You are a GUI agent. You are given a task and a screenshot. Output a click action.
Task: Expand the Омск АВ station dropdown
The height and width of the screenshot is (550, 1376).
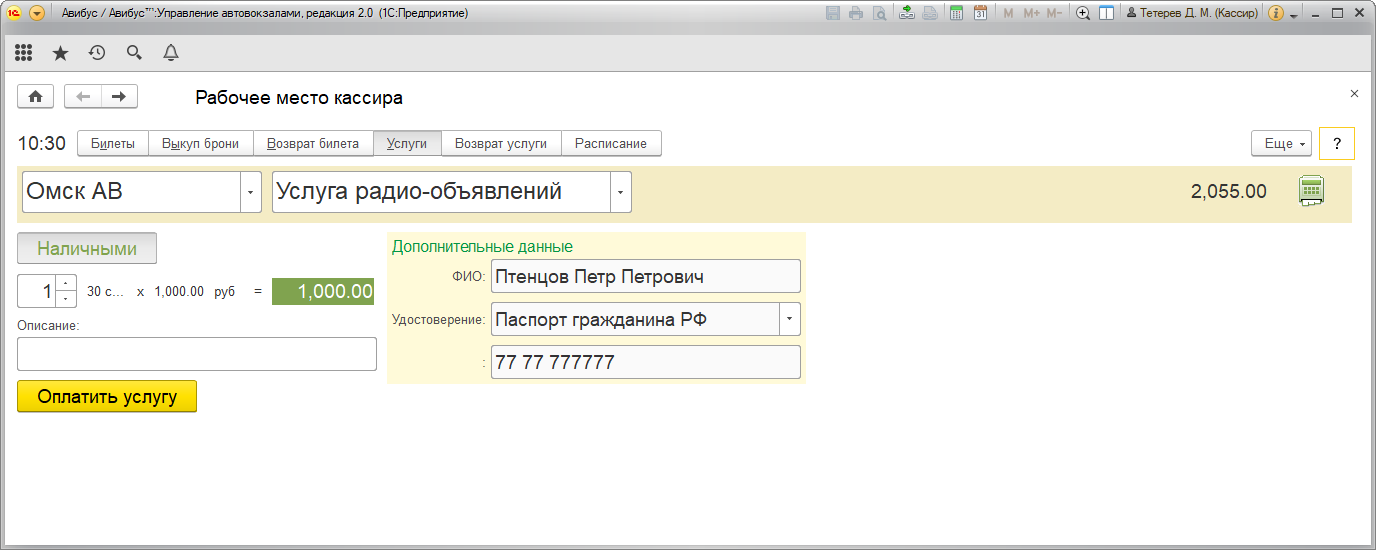click(251, 193)
